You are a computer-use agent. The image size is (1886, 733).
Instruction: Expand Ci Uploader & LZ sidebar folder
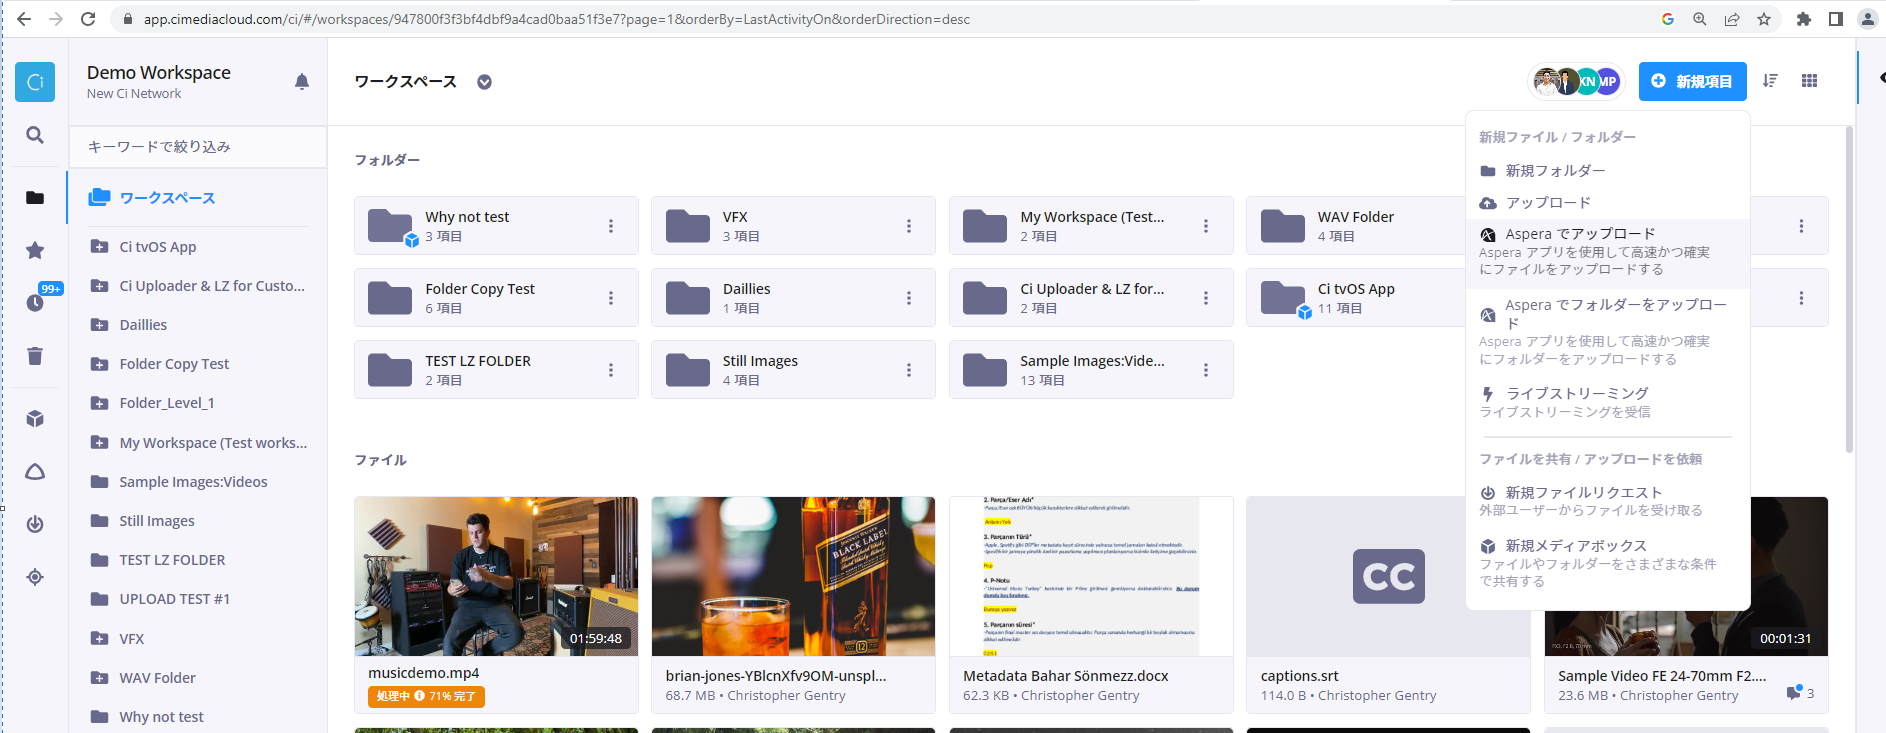[x=99, y=286]
